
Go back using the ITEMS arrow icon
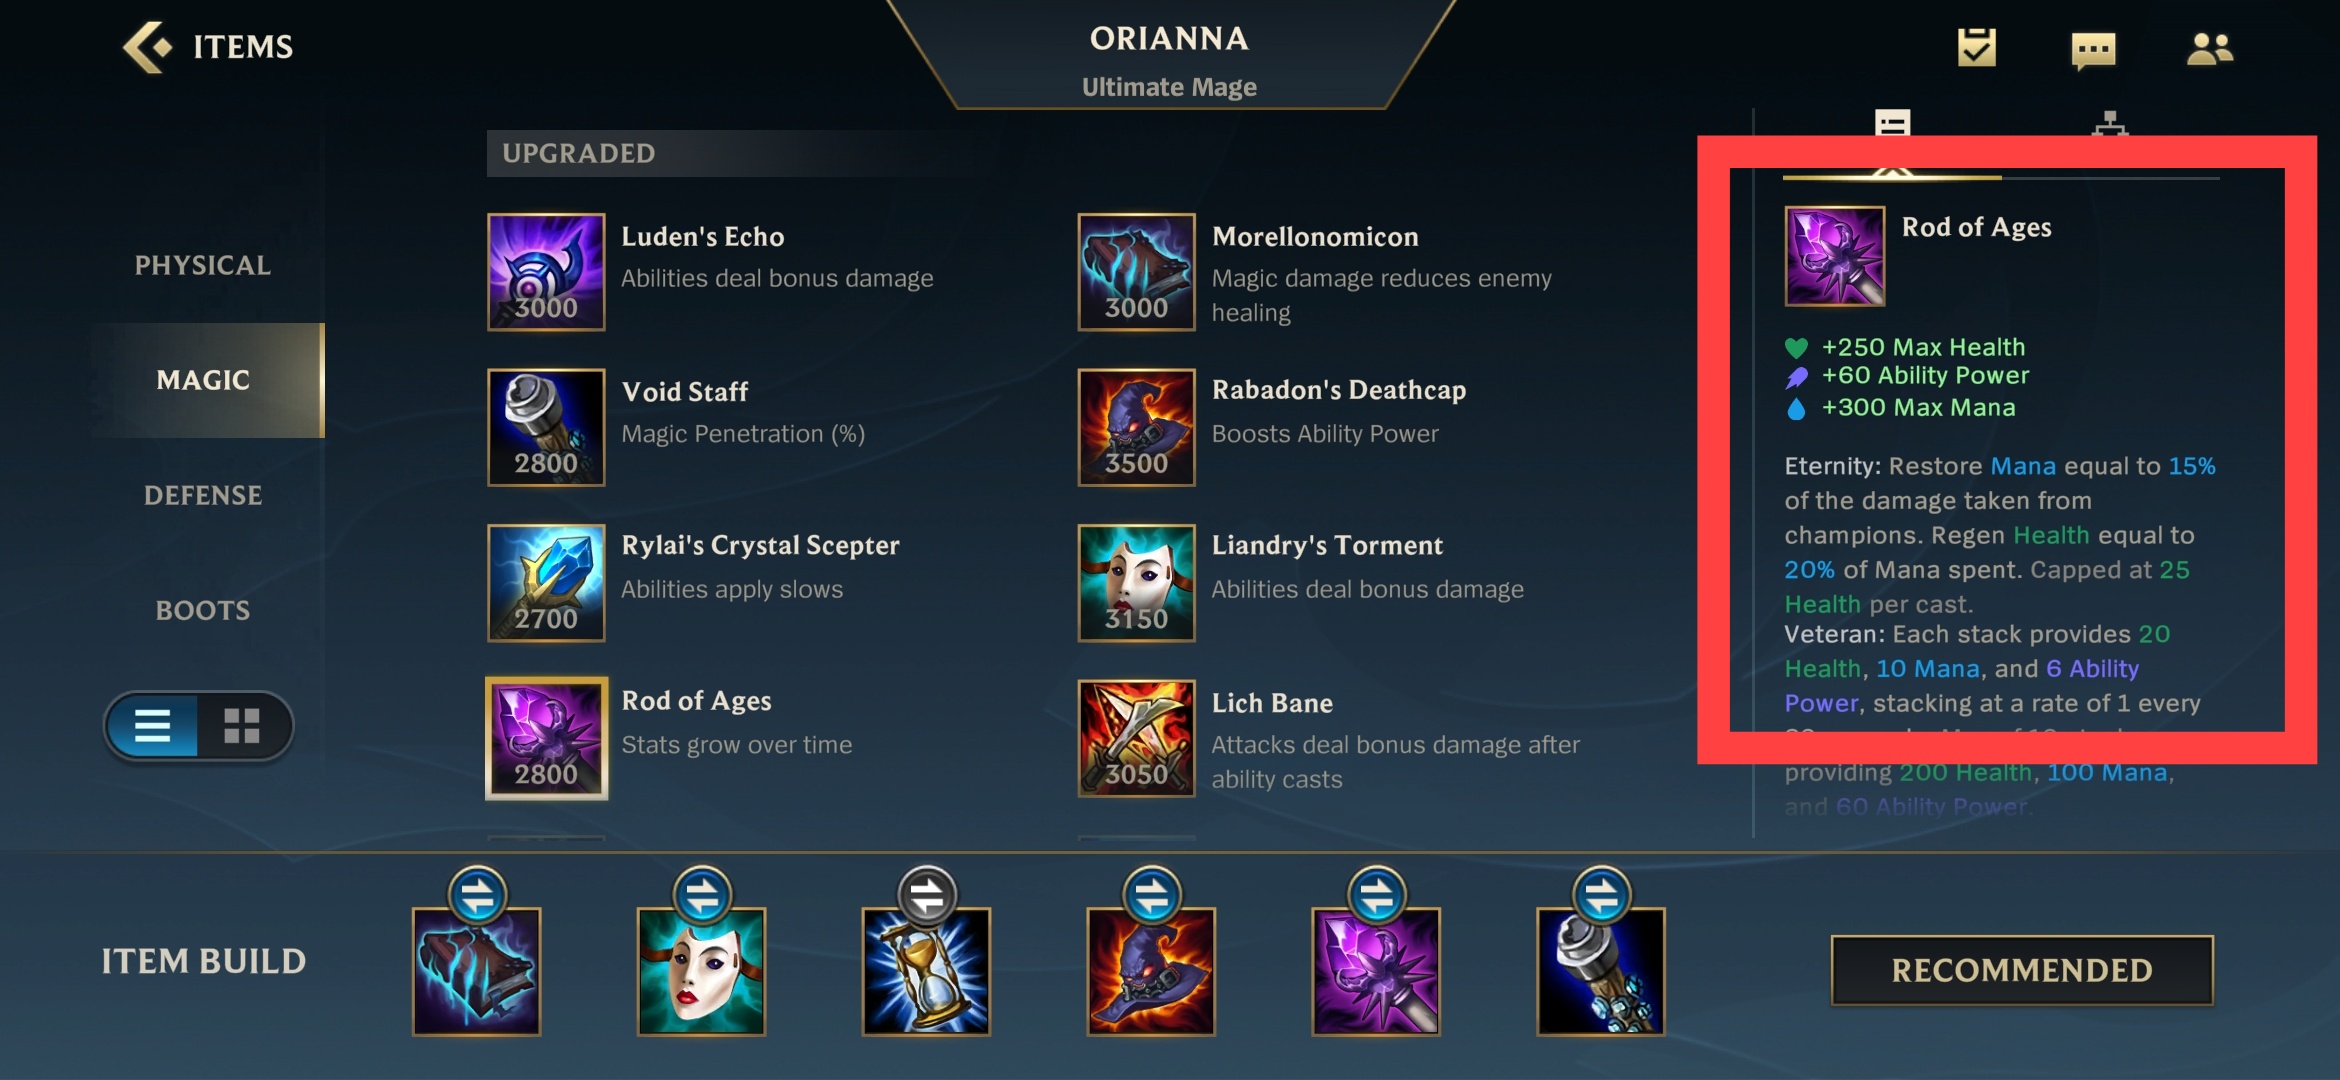(147, 47)
